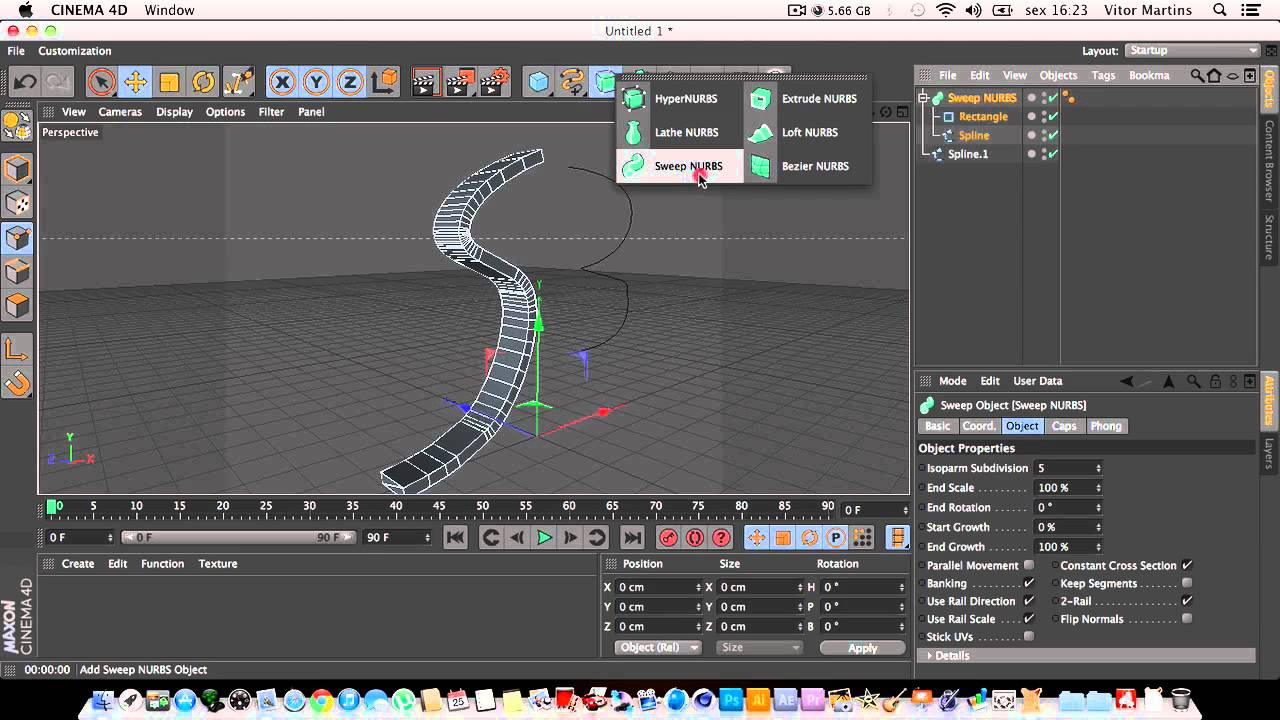1280x720 pixels.
Task: Activate the Rotate tool in the top toolbar
Action: pos(203,82)
